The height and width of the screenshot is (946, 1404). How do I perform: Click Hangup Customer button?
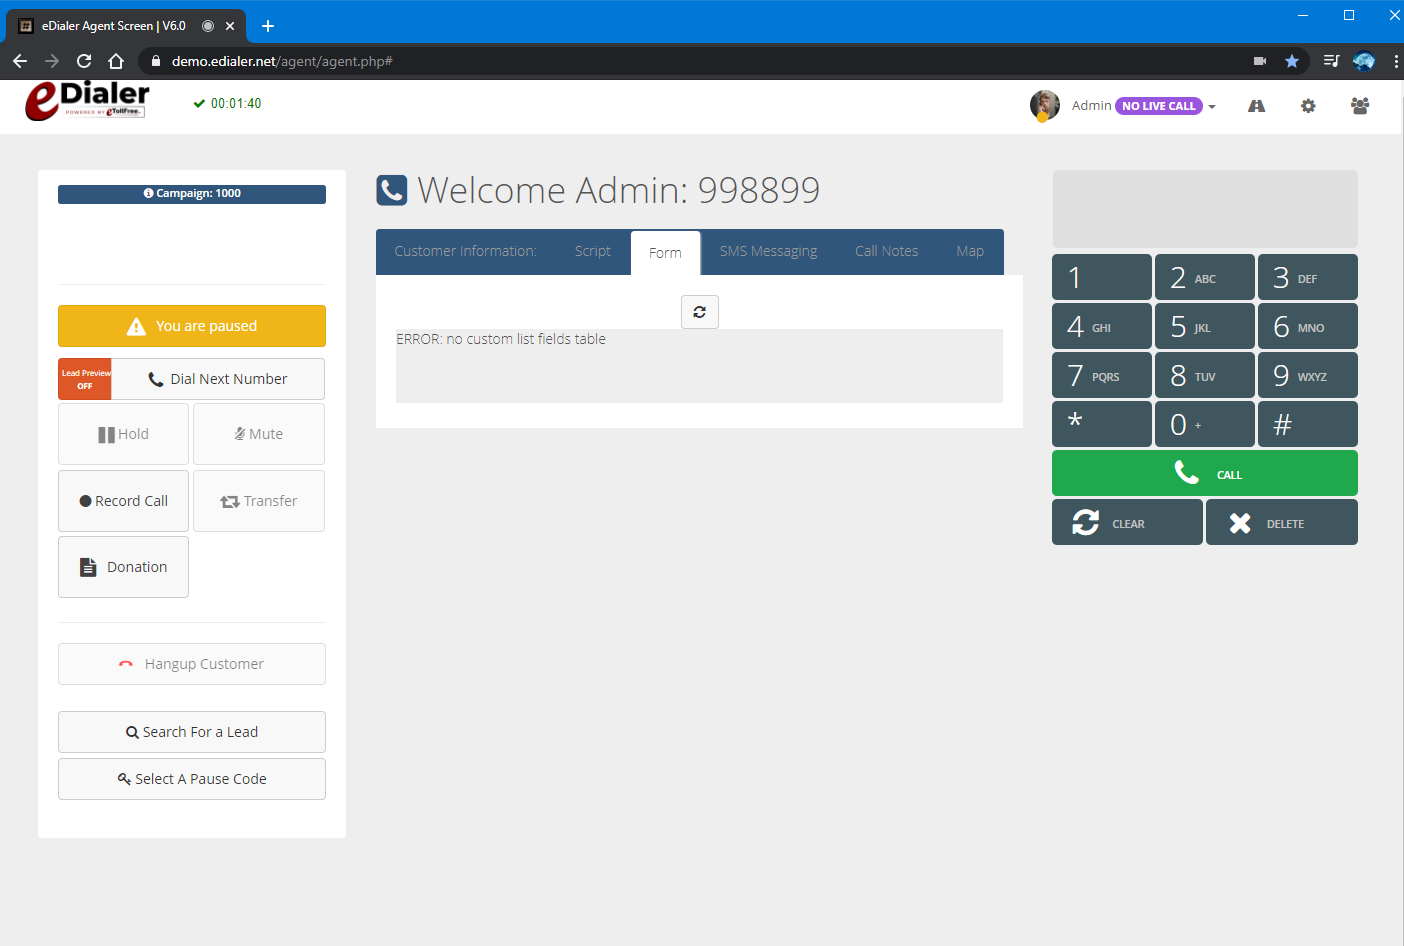point(192,664)
